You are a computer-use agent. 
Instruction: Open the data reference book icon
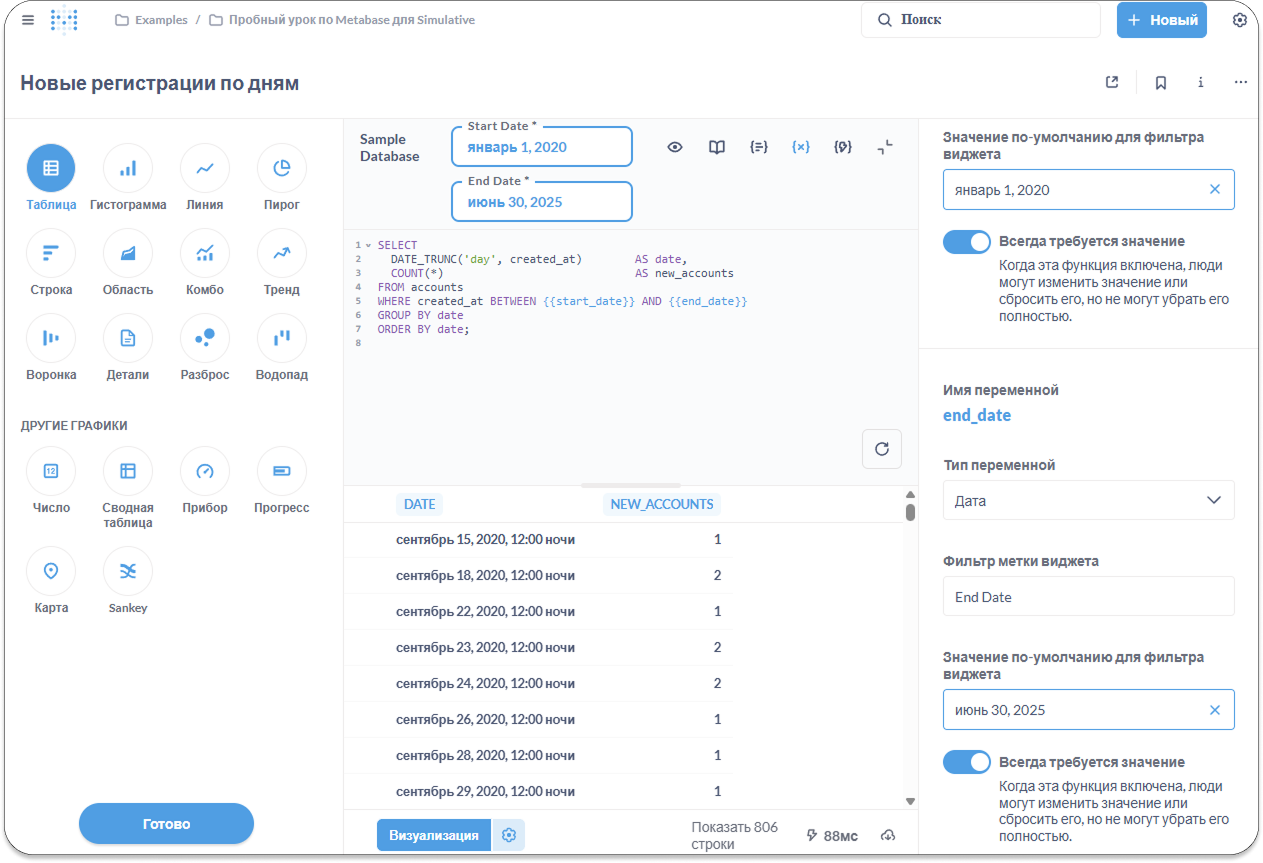click(x=717, y=147)
